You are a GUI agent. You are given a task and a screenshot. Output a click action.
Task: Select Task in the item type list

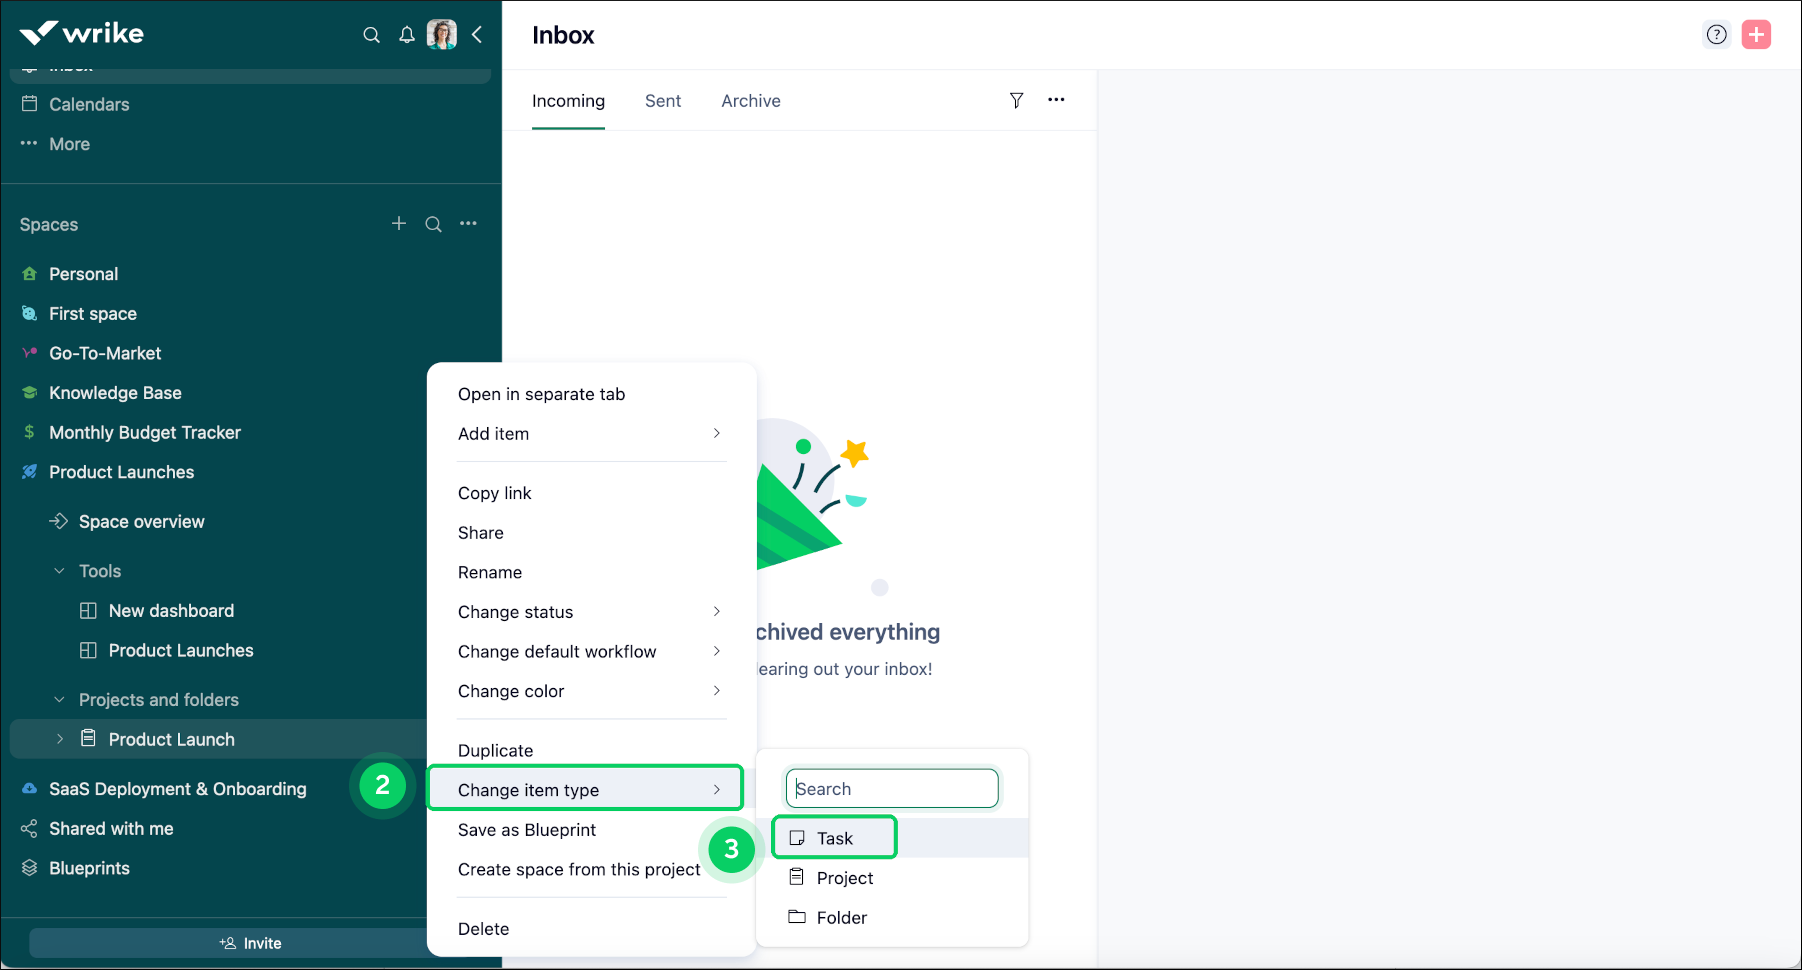click(x=835, y=838)
